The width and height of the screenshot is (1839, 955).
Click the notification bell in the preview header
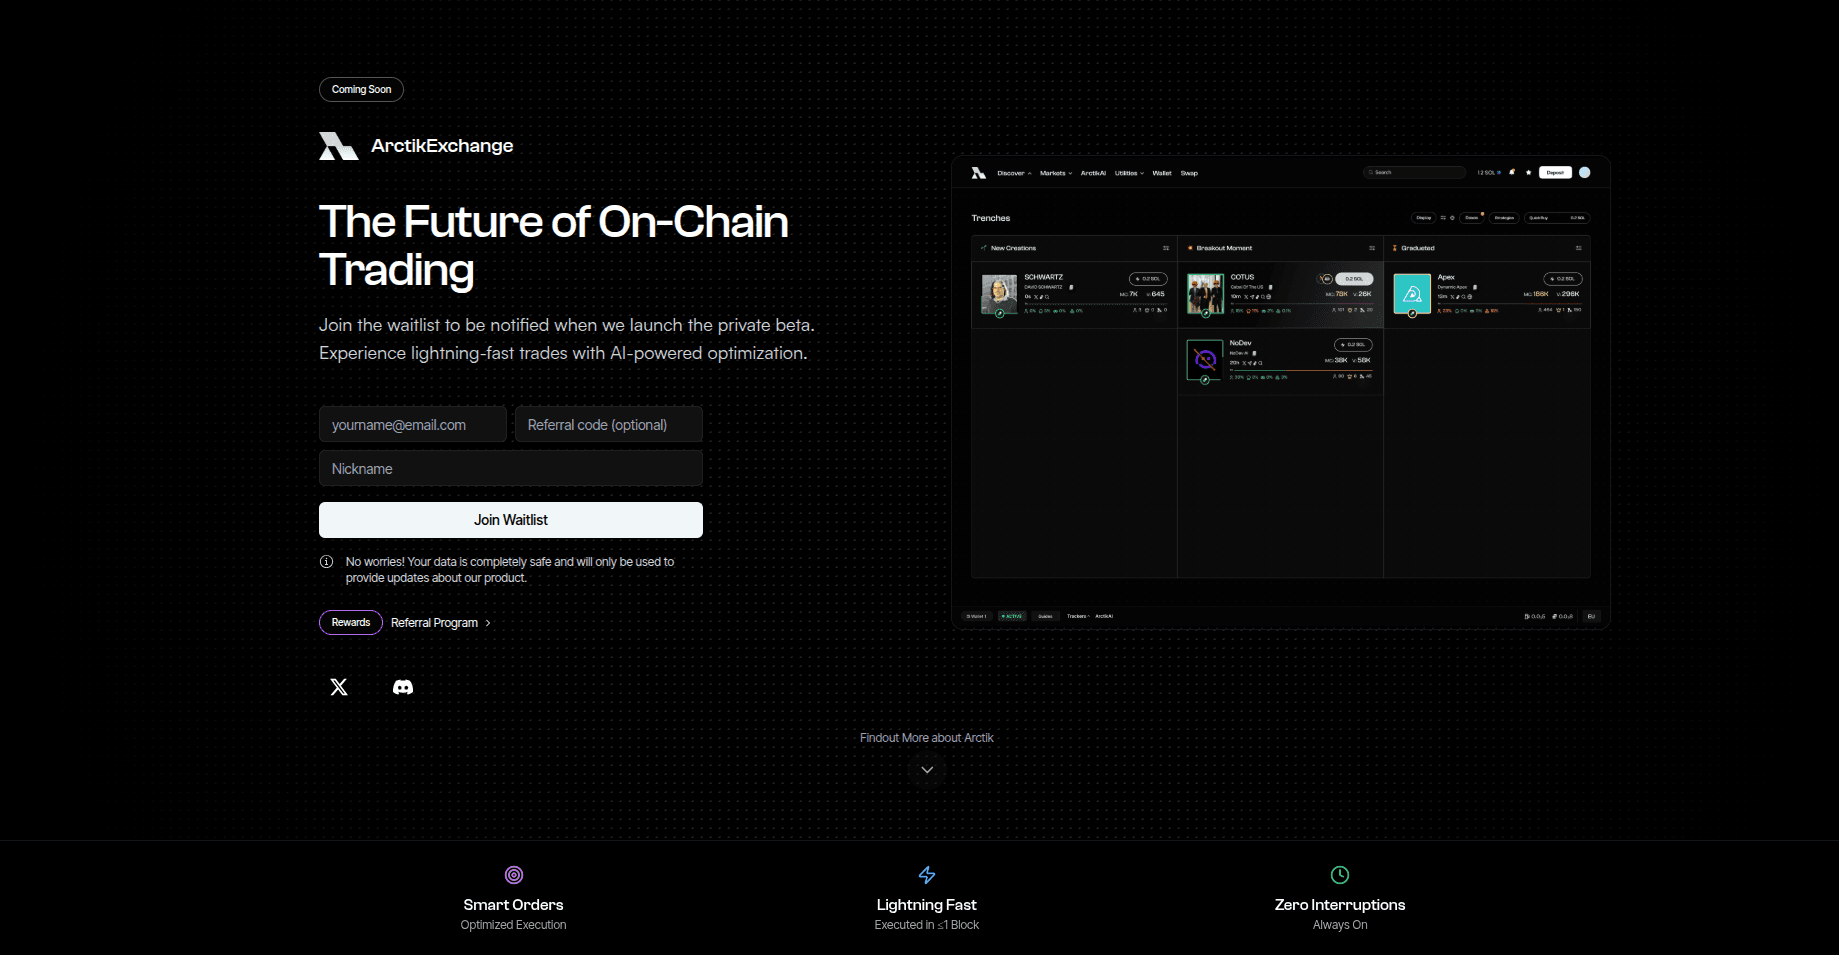click(x=1512, y=172)
